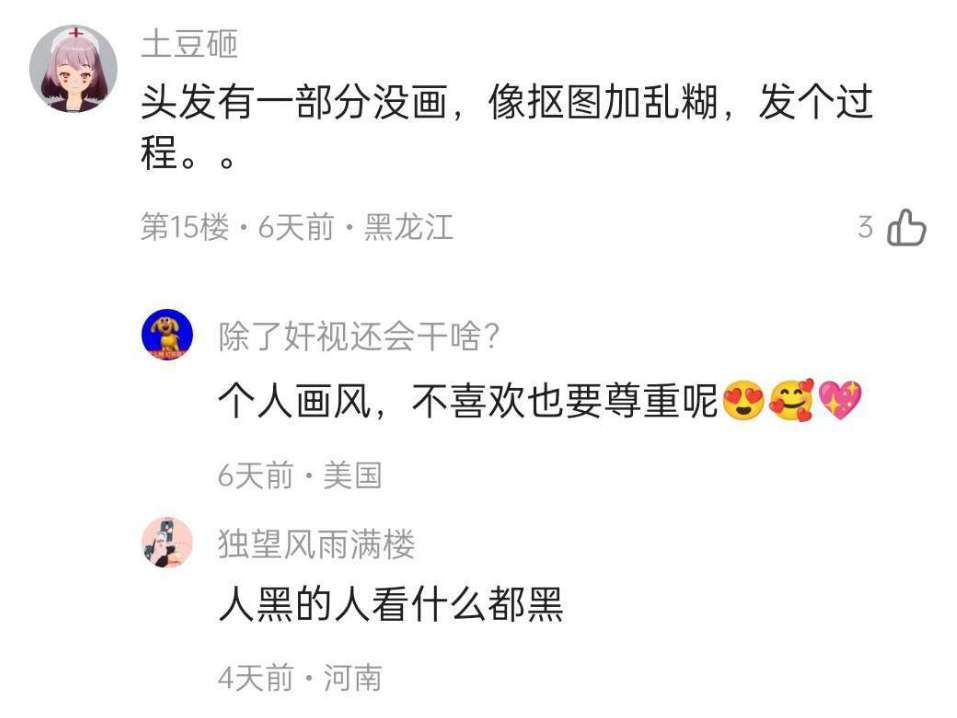Tap the 6天前 · 美国 timestamp line
This screenshot has width=957, height=718.
[300, 476]
